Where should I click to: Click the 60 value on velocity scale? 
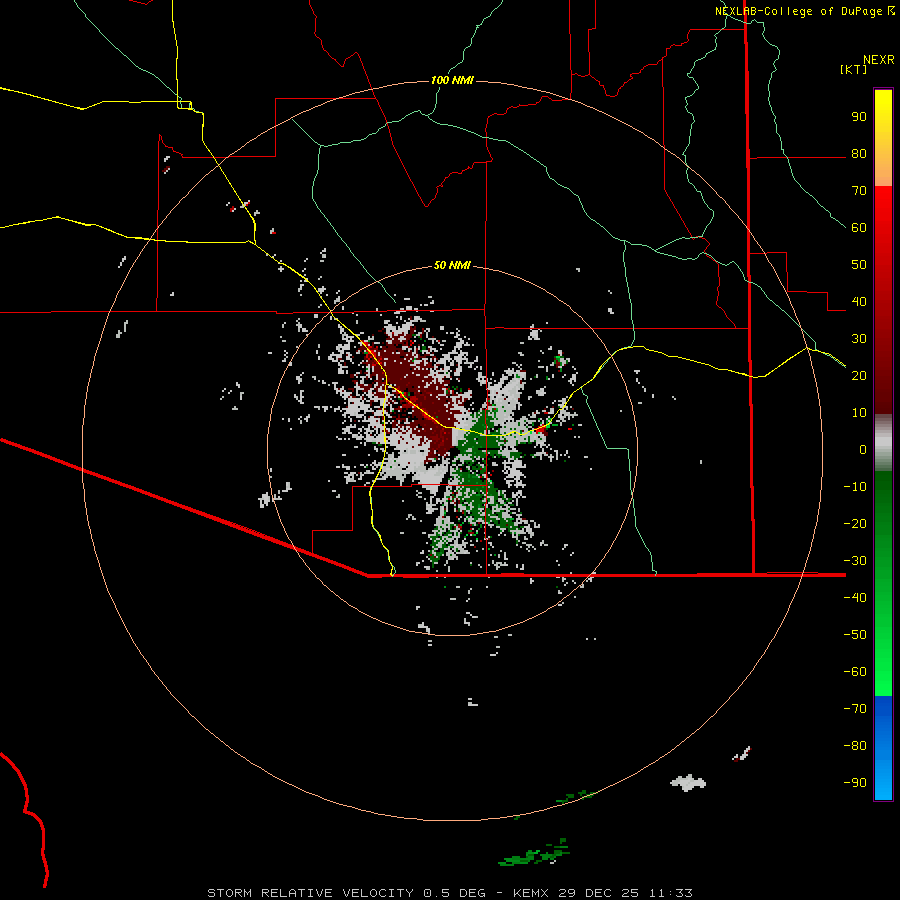(859, 228)
